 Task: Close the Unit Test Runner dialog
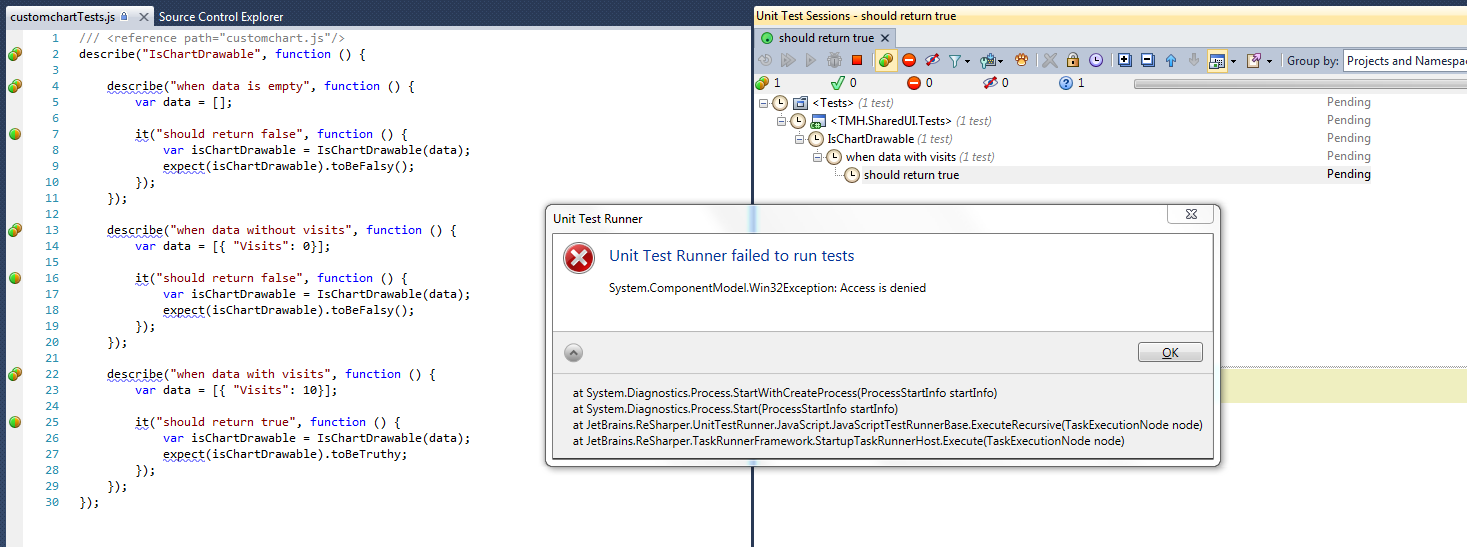tap(1192, 215)
